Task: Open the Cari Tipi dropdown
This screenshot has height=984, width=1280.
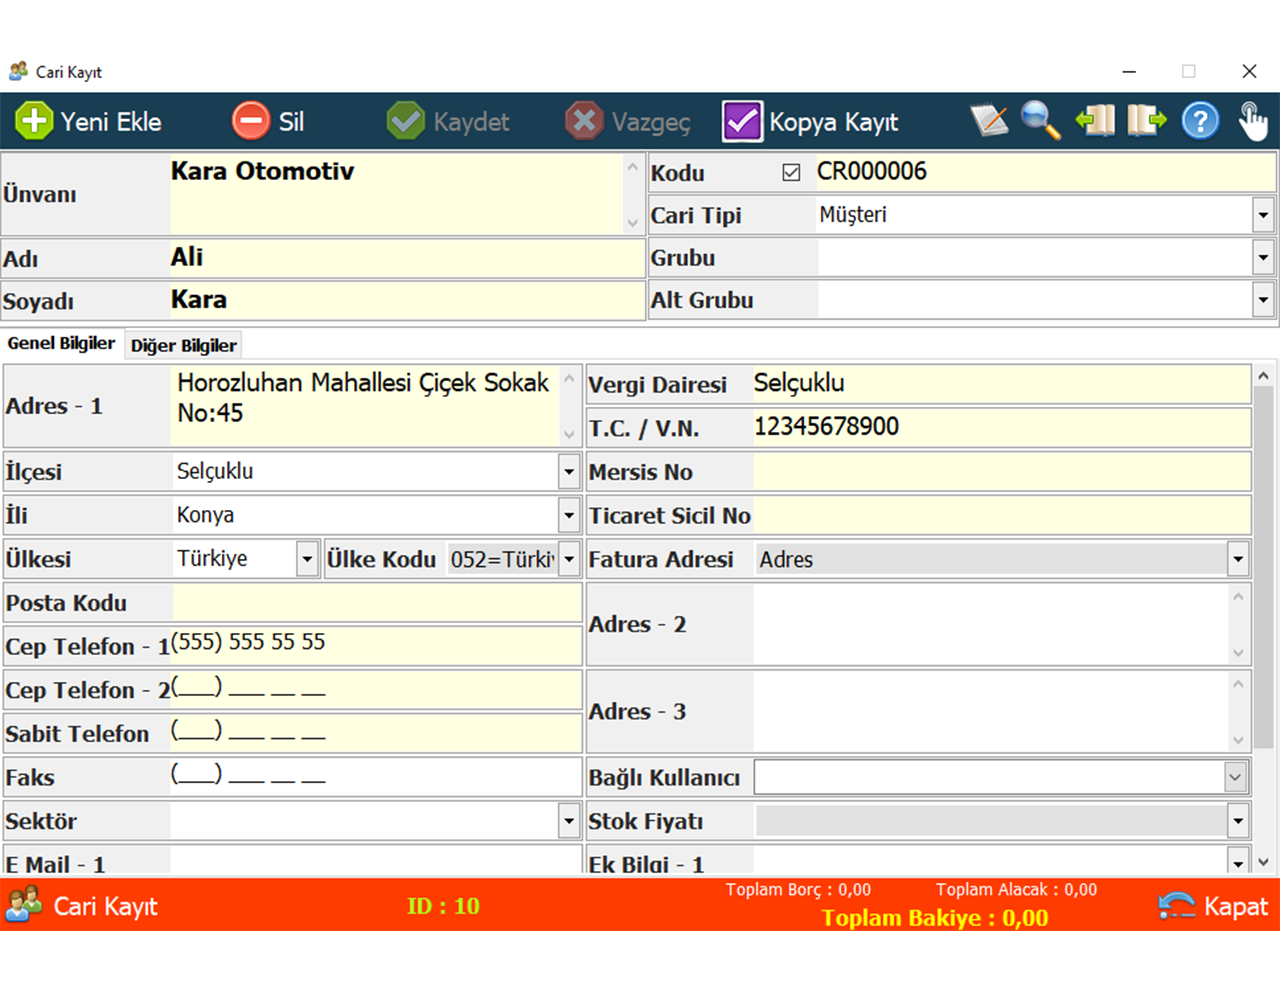Action: coord(1263,215)
